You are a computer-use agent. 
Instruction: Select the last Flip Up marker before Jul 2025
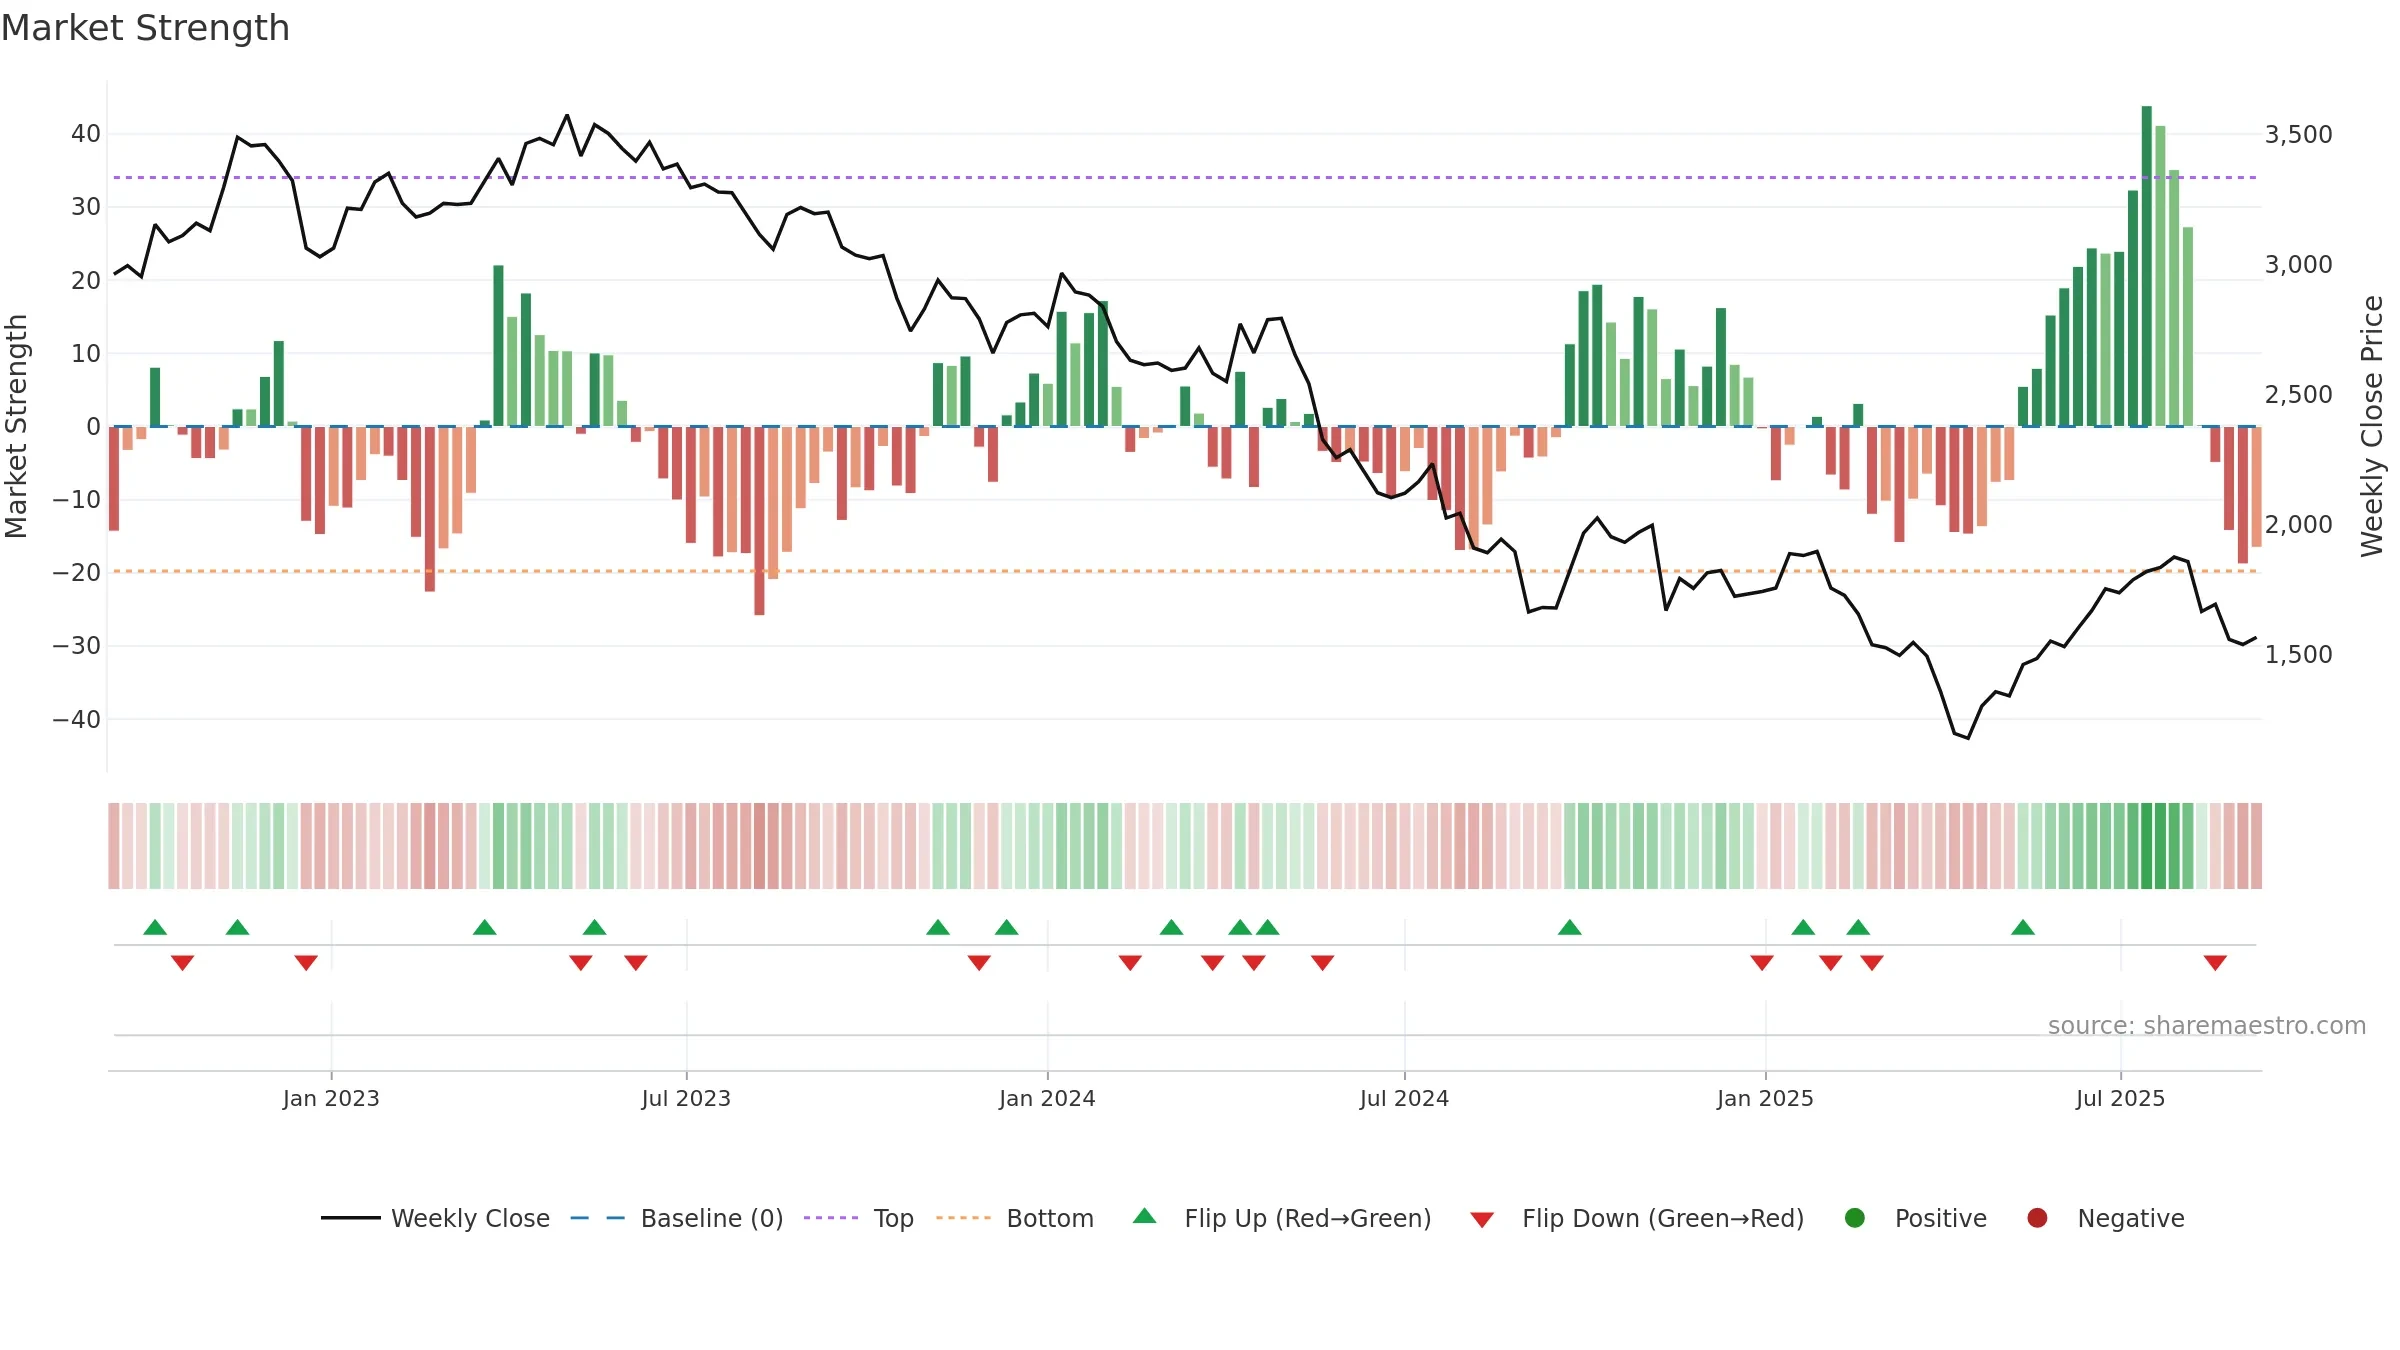pyautogui.click(x=2023, y=927)
